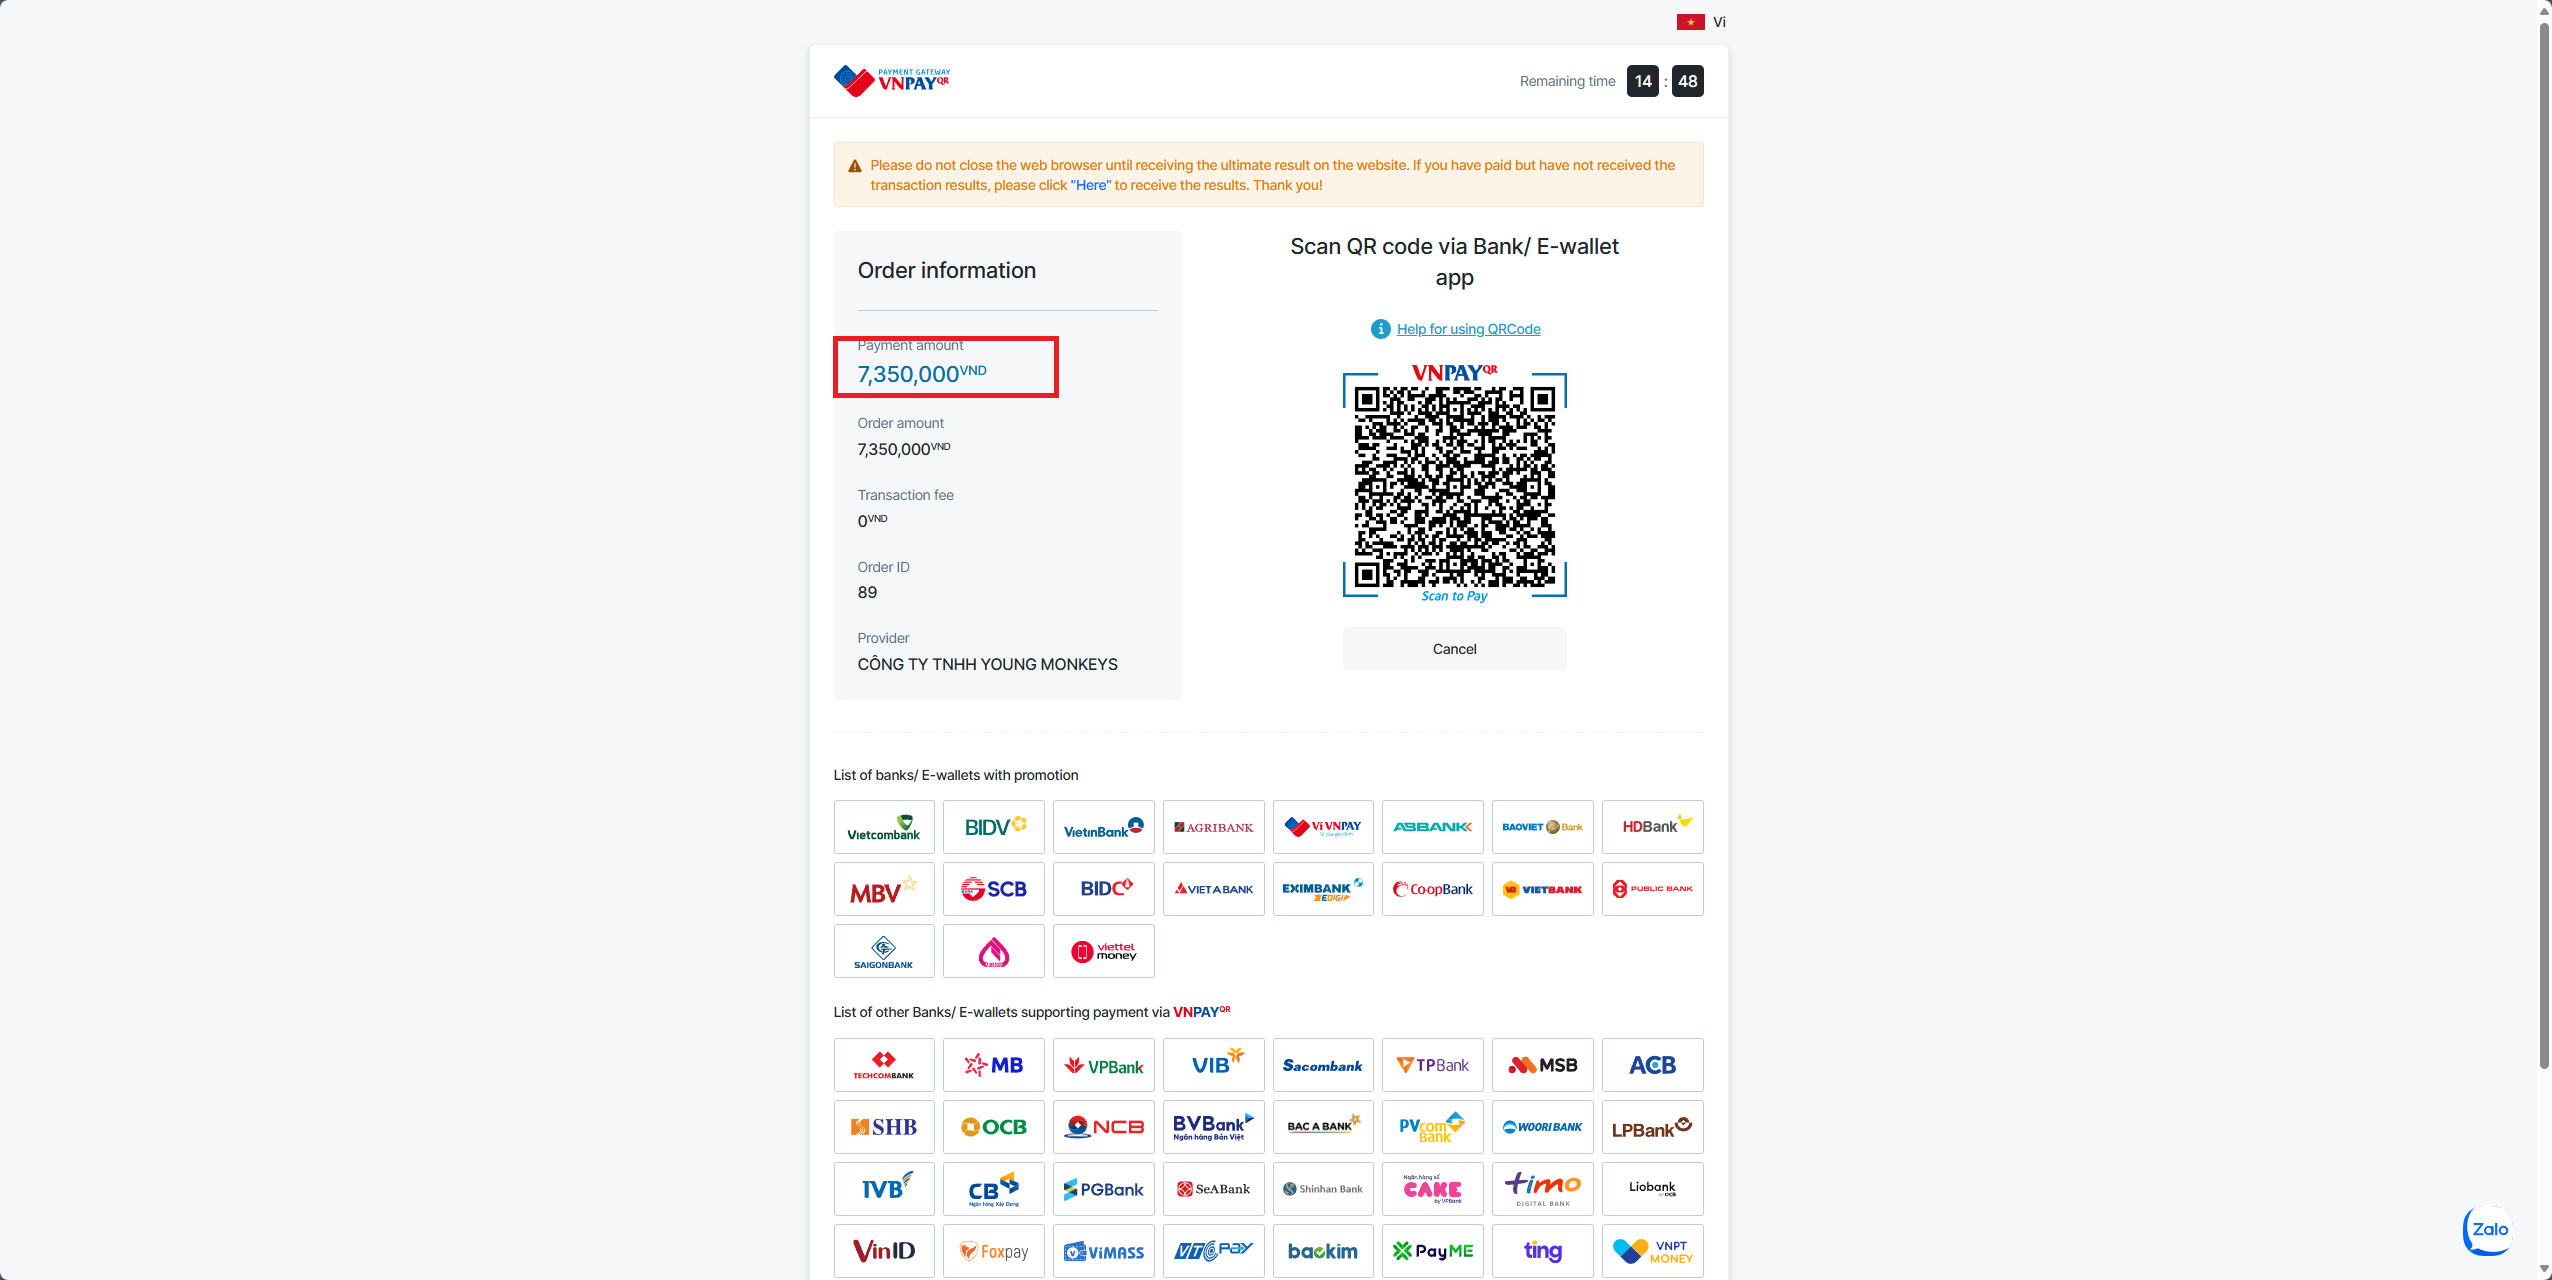
Task: Choose the BIDV bank icon
Action: [x=994, y=827]
